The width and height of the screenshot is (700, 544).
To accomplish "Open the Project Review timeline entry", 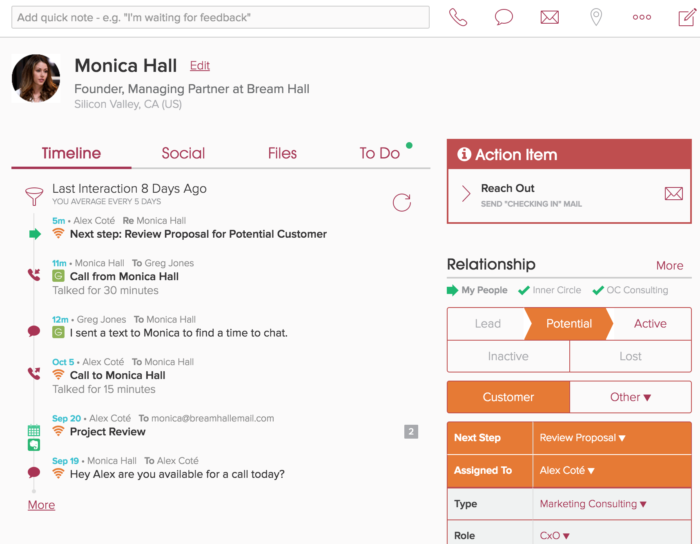I will click(x=108, y=432).
